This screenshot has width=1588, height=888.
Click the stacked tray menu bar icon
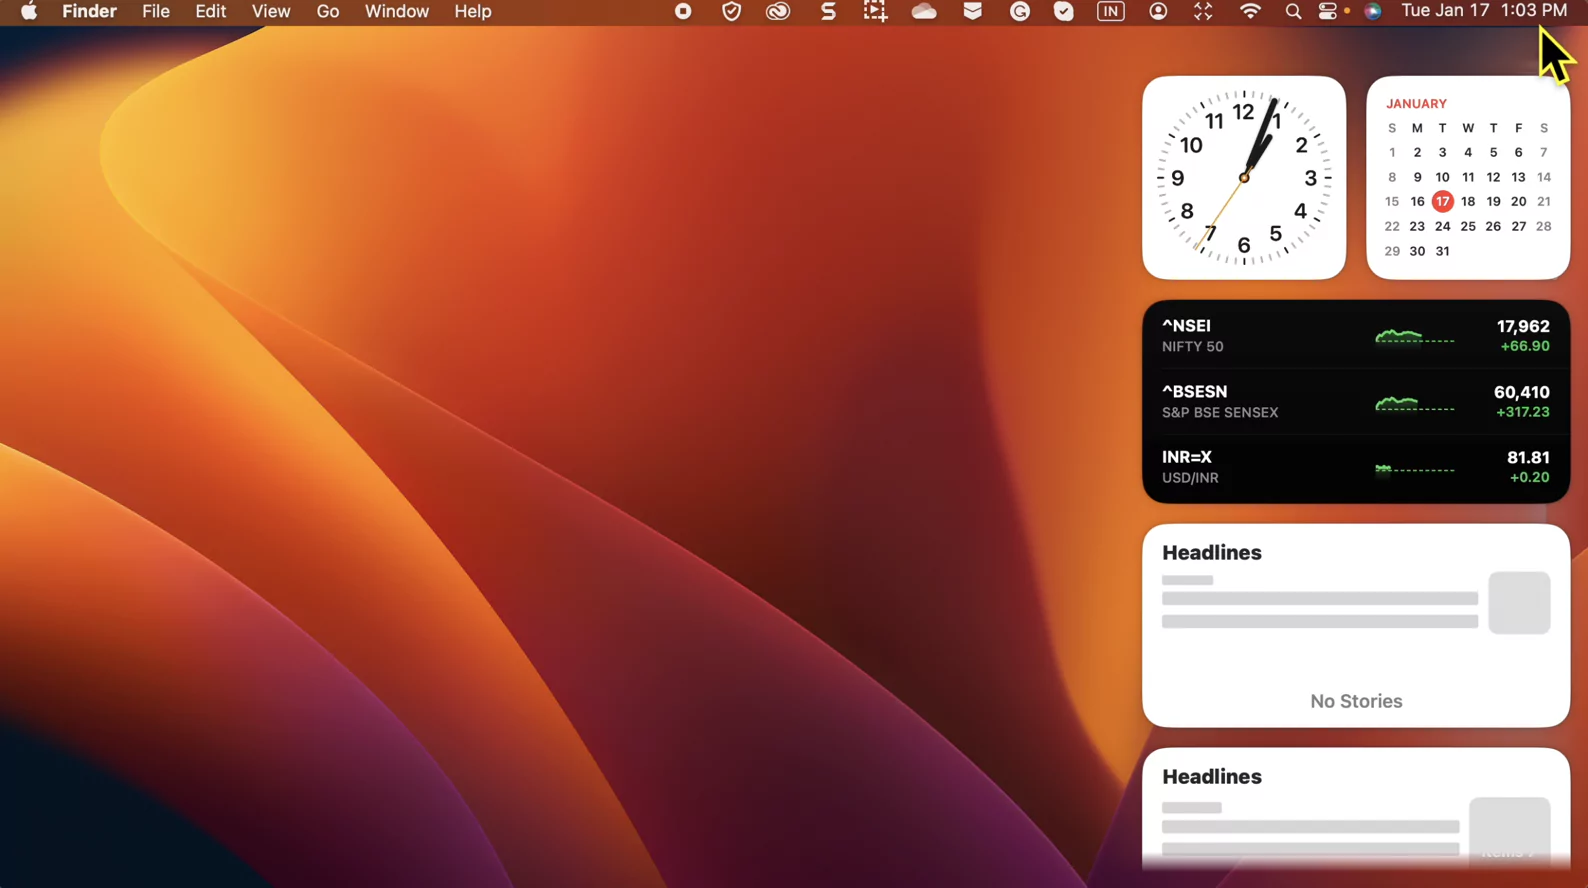[x=972, y=11]
